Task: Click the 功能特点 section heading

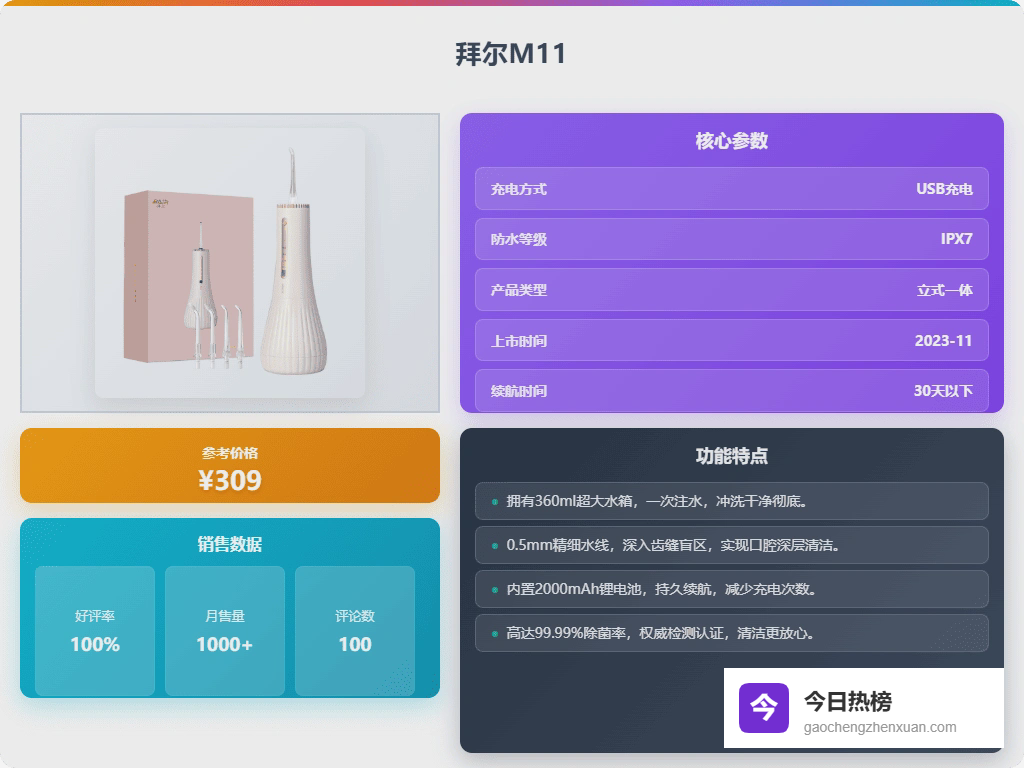Action: pyautogui.click(x=731, y=456)
